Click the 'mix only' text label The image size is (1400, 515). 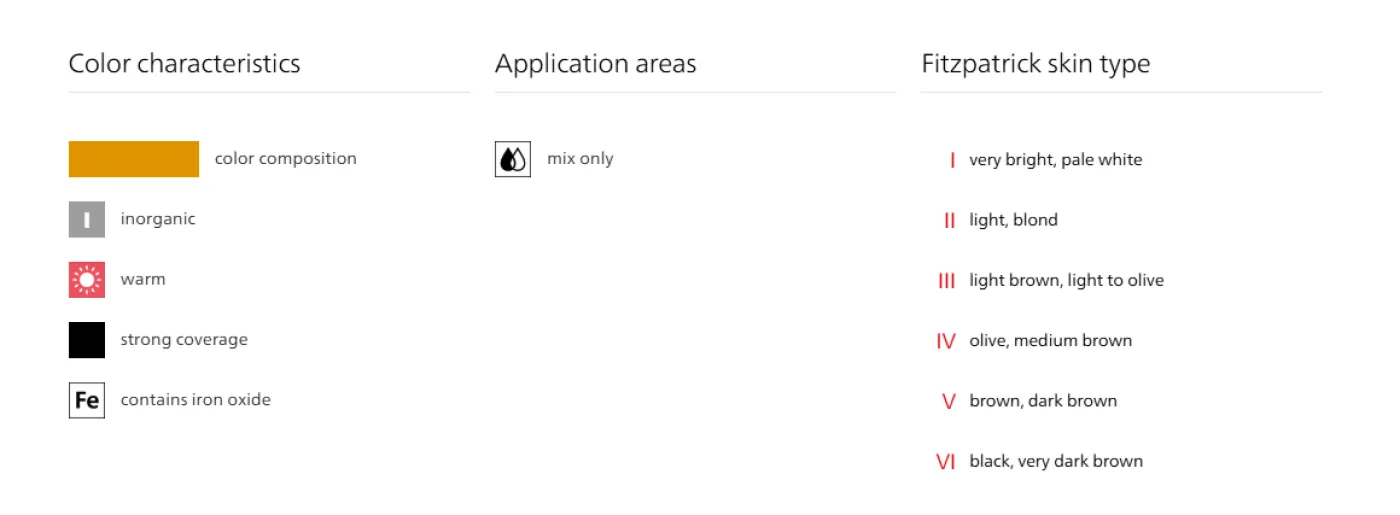tap(580, 159)
